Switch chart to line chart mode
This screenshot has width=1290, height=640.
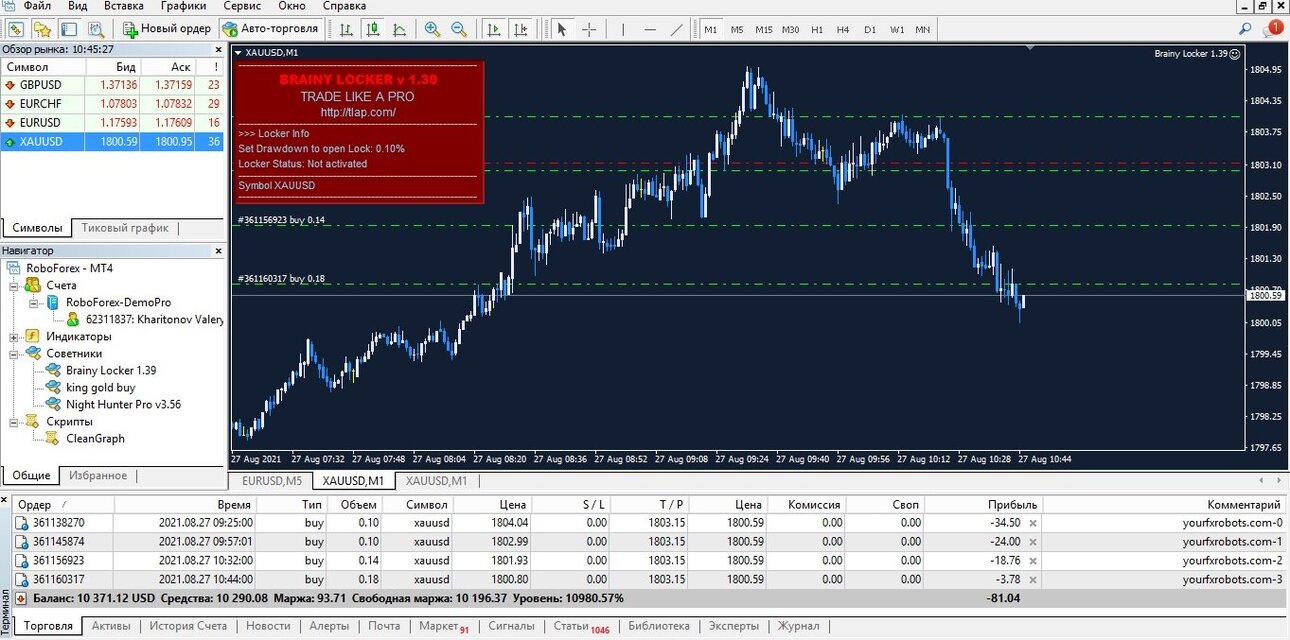click(400, 29)
